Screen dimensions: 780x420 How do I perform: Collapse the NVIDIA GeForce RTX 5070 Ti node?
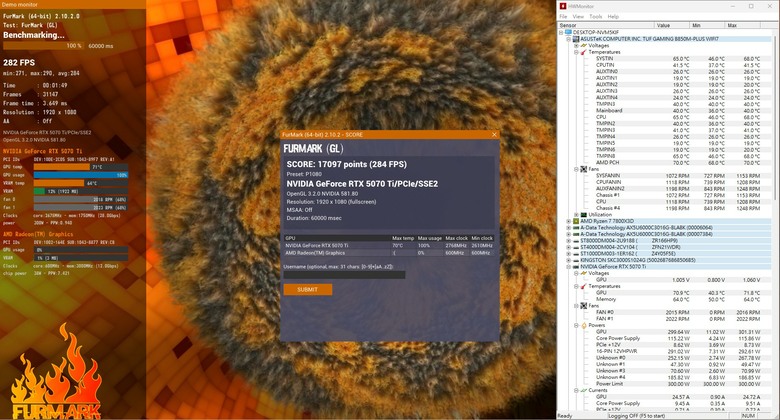[569, 267]
